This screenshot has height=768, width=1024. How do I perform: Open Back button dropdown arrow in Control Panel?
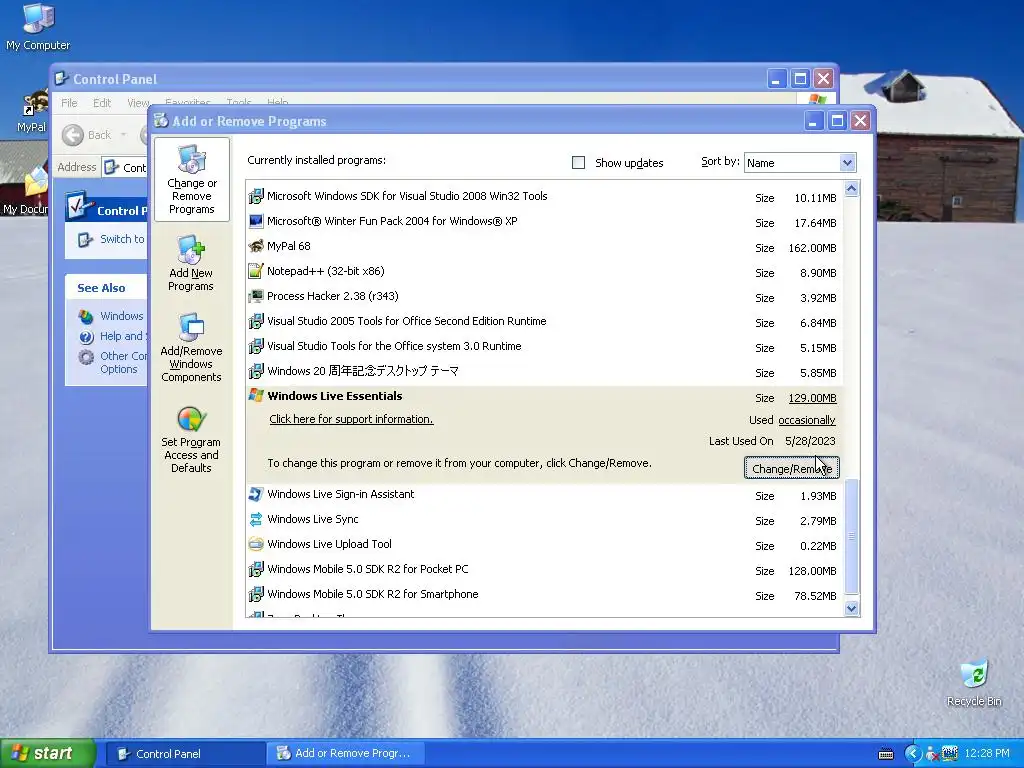(x=123, y=135)
